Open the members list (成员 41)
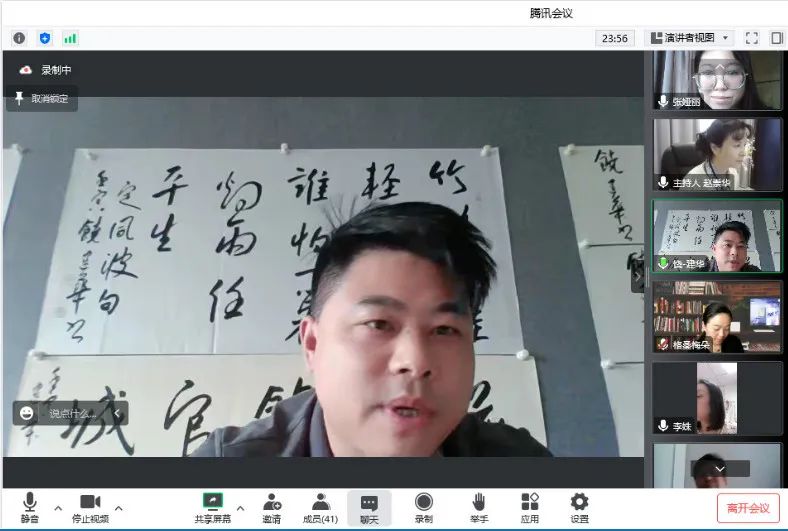Screen dimensions: 788x531 point(320,507)
